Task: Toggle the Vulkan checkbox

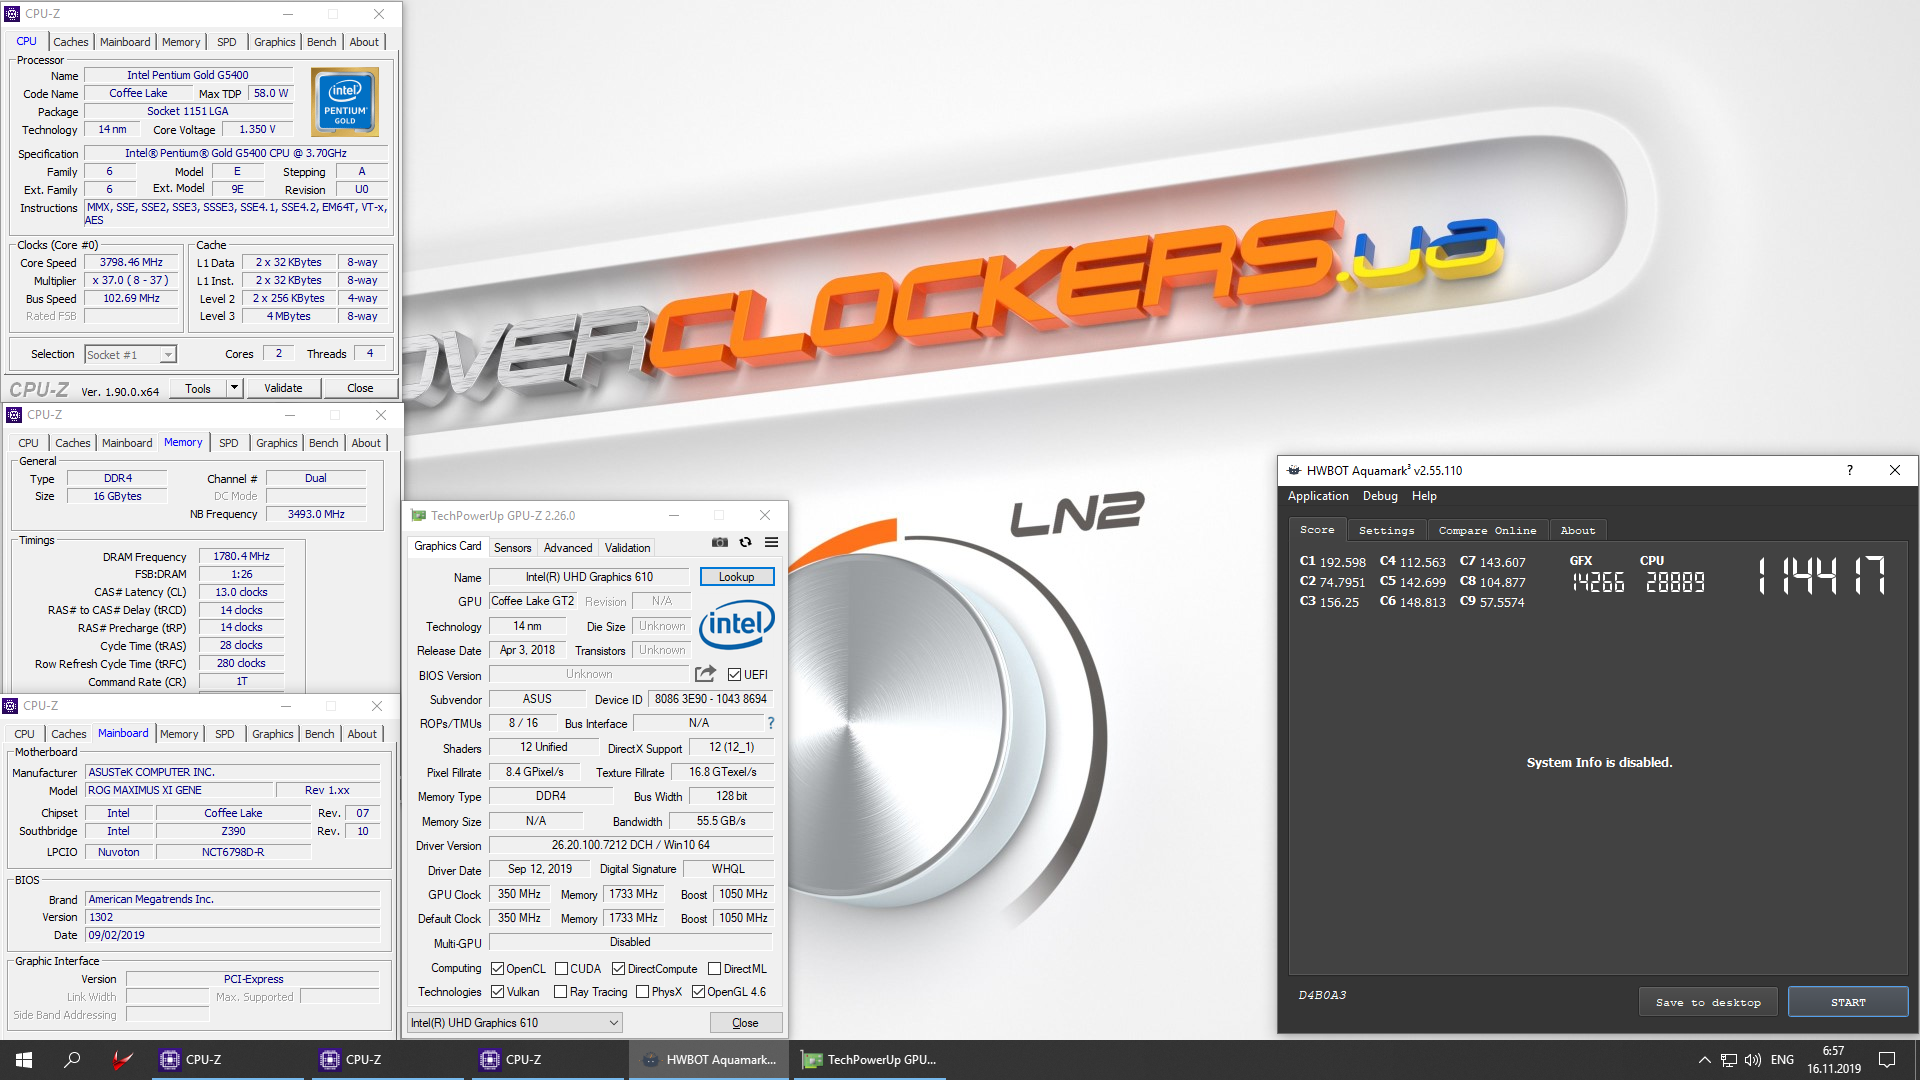Action: pos(498,992)
